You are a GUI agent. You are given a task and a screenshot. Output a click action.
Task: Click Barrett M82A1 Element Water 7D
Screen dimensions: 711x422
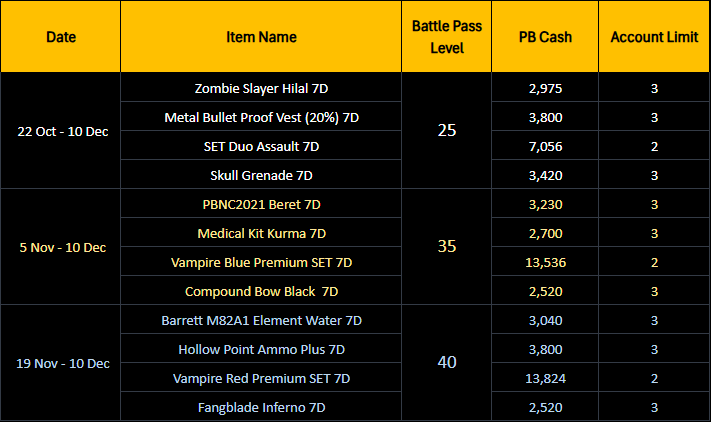261,320
